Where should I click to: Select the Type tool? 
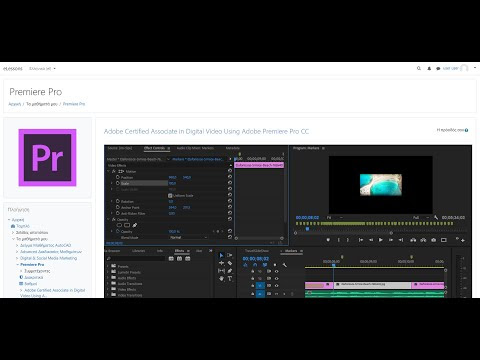[230, 278]
